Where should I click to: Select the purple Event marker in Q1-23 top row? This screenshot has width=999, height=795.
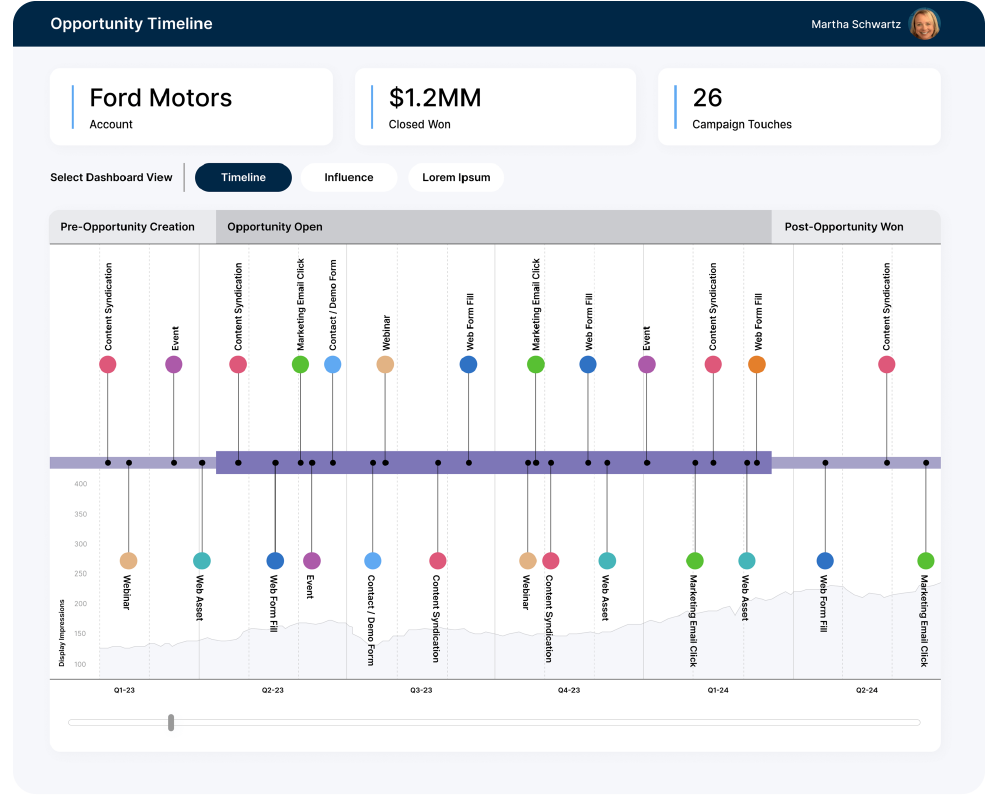(x=173, y=364)
